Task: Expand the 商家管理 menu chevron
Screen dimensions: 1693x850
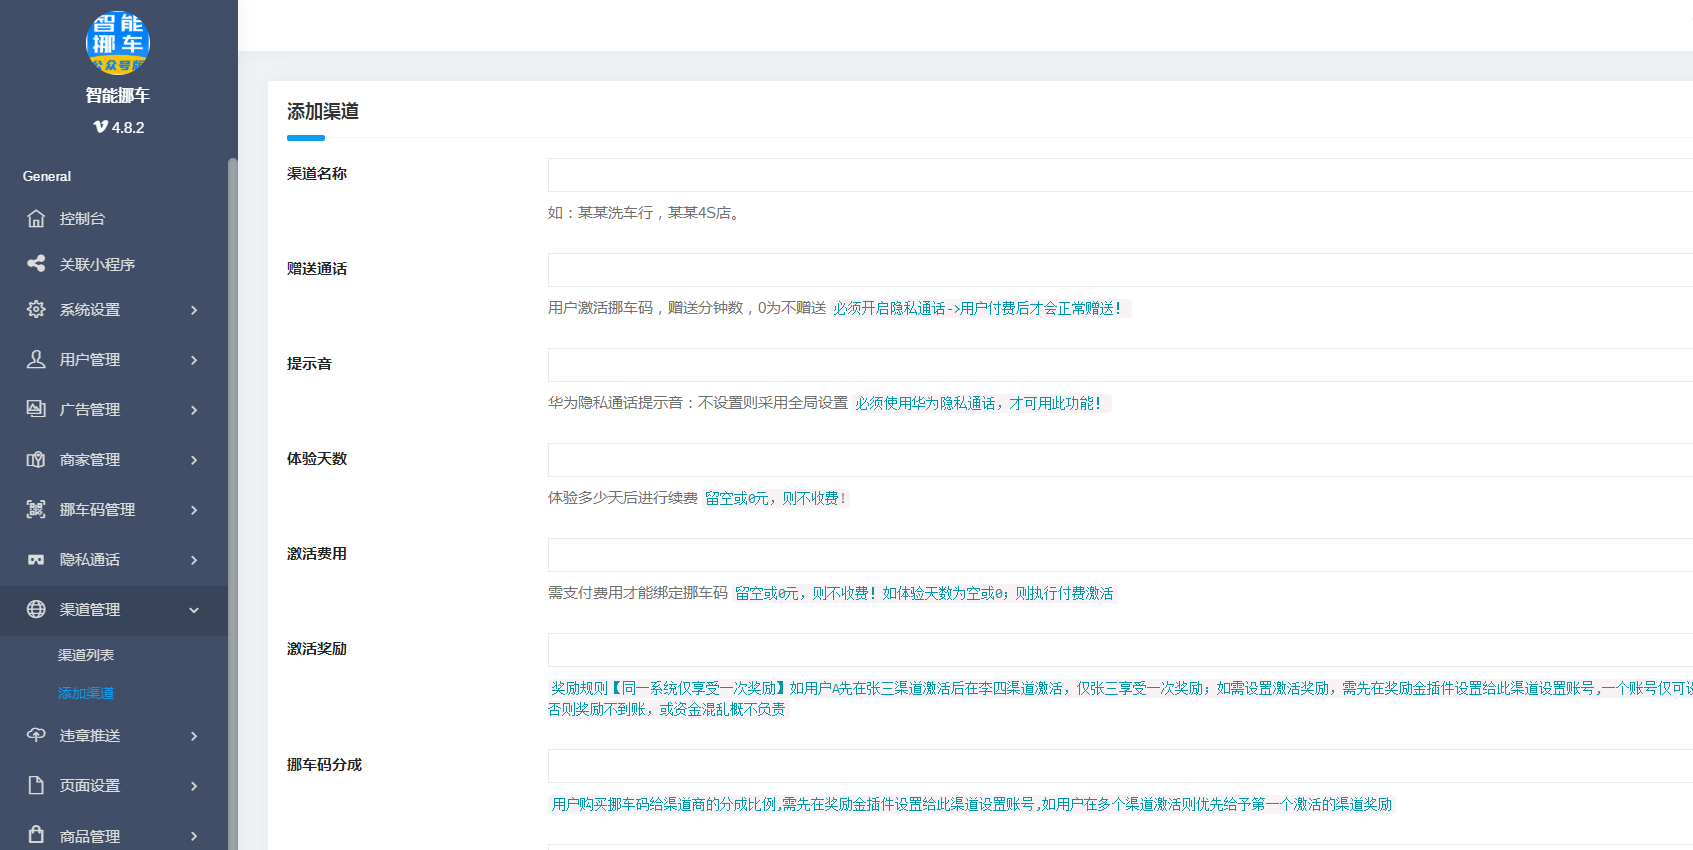Action: (x=194, y=460)
